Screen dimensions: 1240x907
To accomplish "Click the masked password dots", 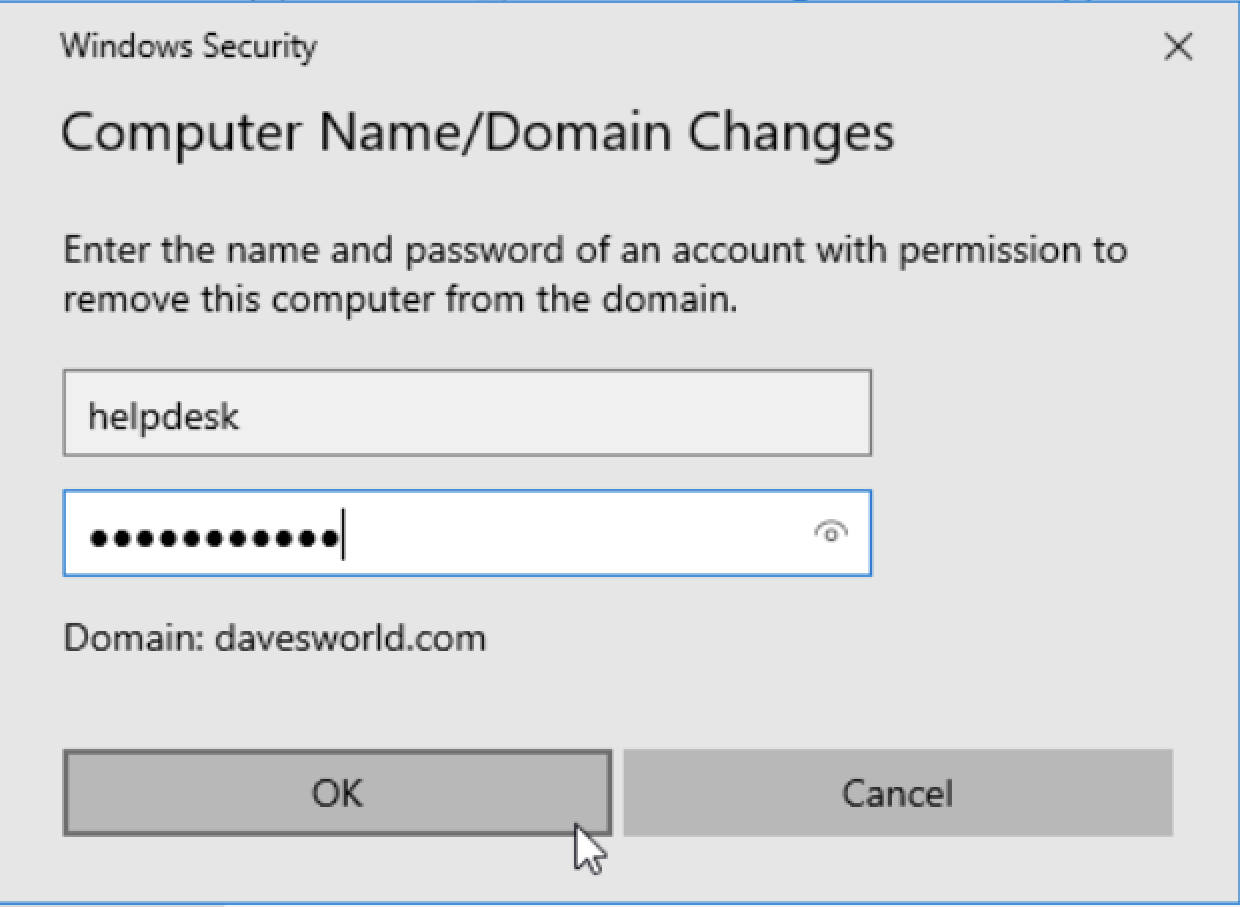I will tap(214, 538).
